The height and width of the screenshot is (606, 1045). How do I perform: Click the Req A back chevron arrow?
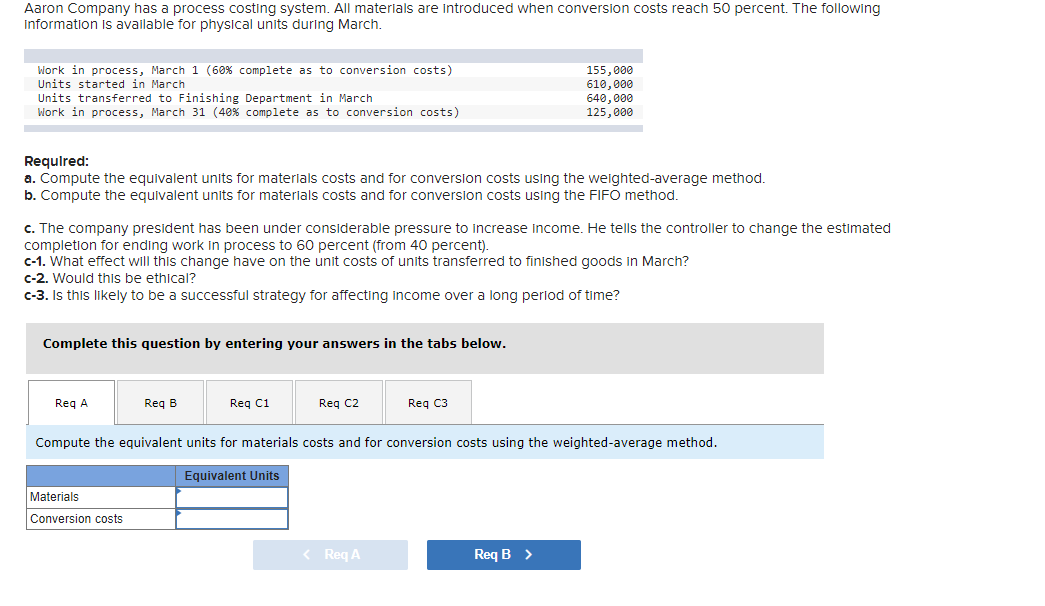pos(306,554)
